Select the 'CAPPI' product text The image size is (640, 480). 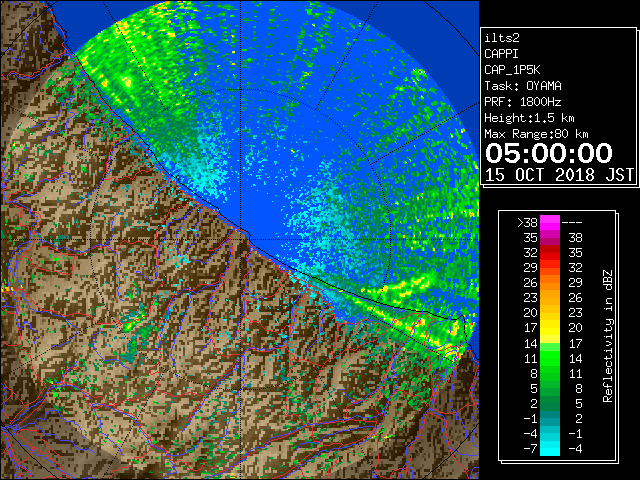501,54
